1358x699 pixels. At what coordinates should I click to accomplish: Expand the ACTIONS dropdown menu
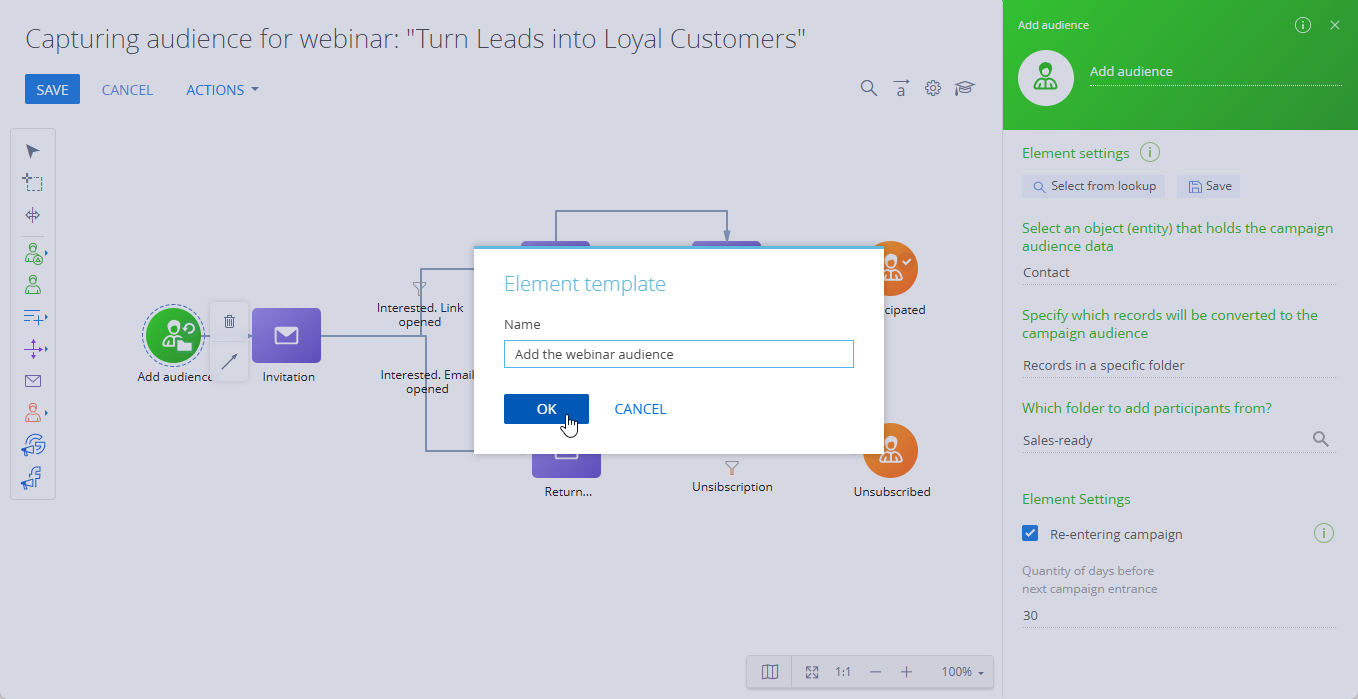(x=222, y=90)
